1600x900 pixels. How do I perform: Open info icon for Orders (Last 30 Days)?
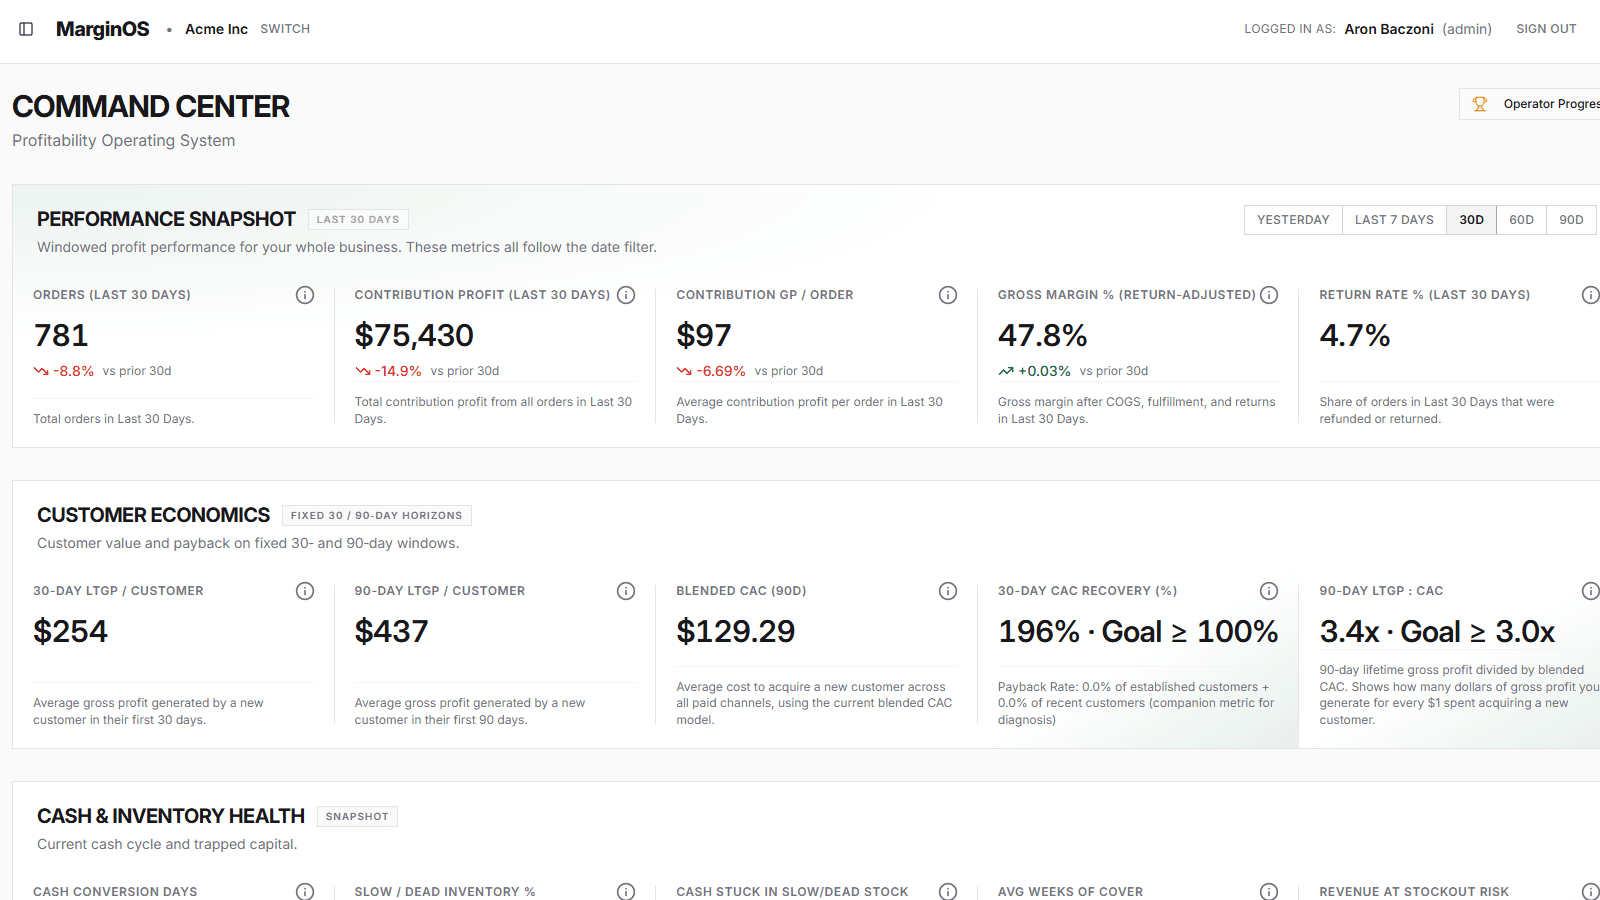[305, 295]
